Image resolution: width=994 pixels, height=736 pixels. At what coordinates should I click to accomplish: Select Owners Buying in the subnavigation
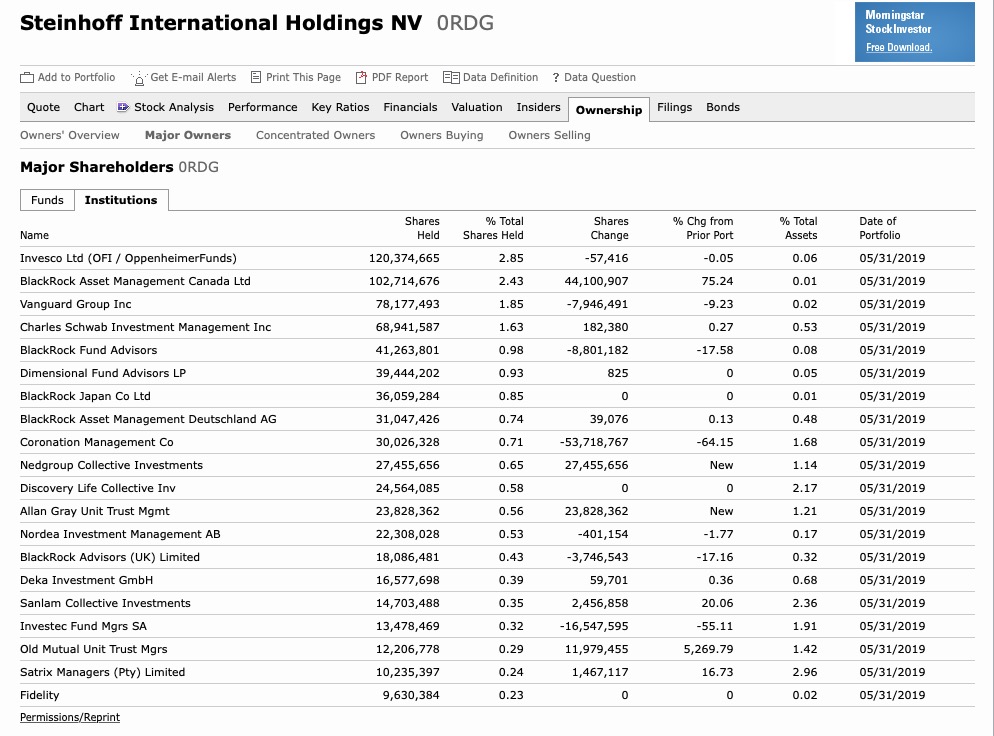pos(441,134)
